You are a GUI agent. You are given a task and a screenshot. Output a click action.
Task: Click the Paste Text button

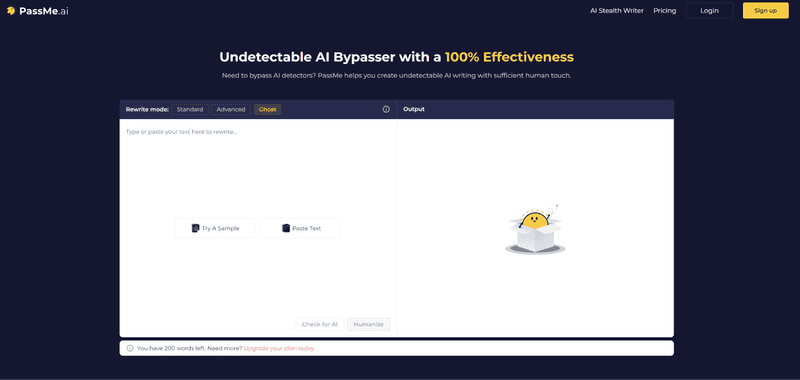(301, 228)
